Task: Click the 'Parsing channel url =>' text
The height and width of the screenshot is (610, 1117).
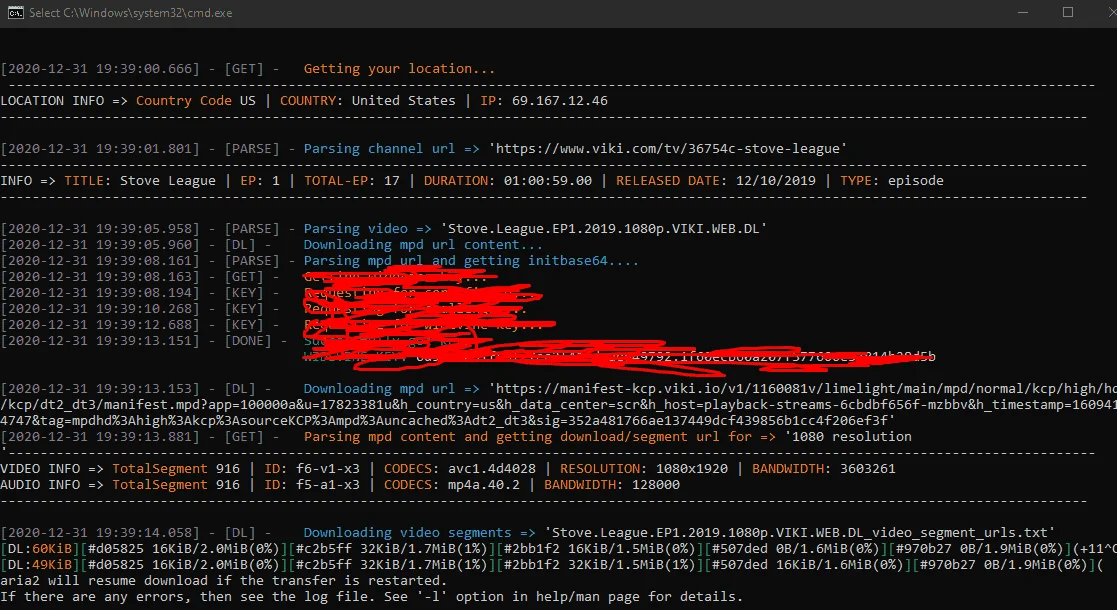Action: click(392, 149)
